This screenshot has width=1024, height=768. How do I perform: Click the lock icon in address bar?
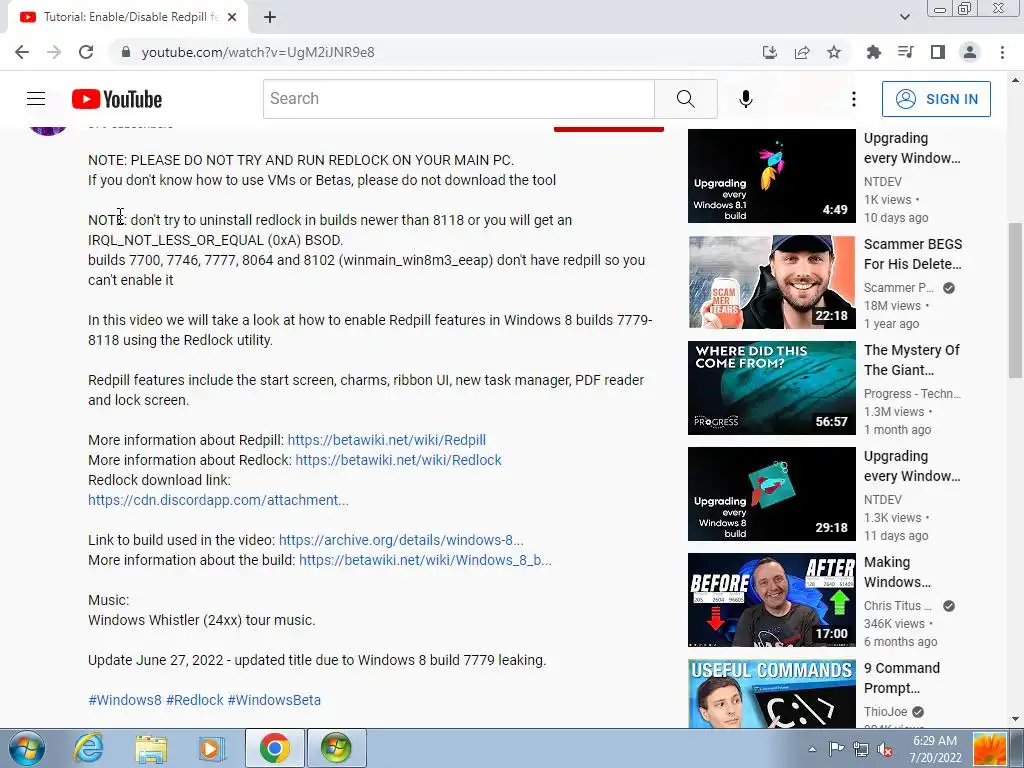pos(126,52)
